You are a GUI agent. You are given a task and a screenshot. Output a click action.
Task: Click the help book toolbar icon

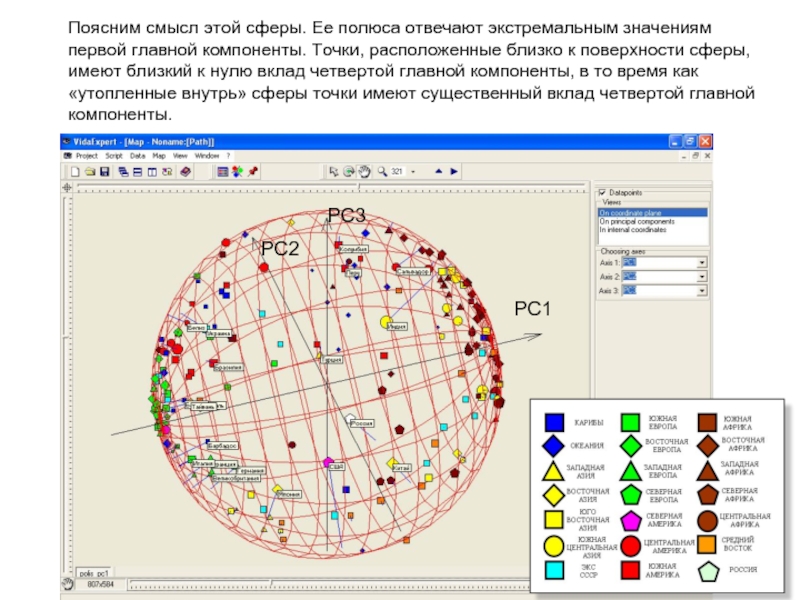point(185,171)
